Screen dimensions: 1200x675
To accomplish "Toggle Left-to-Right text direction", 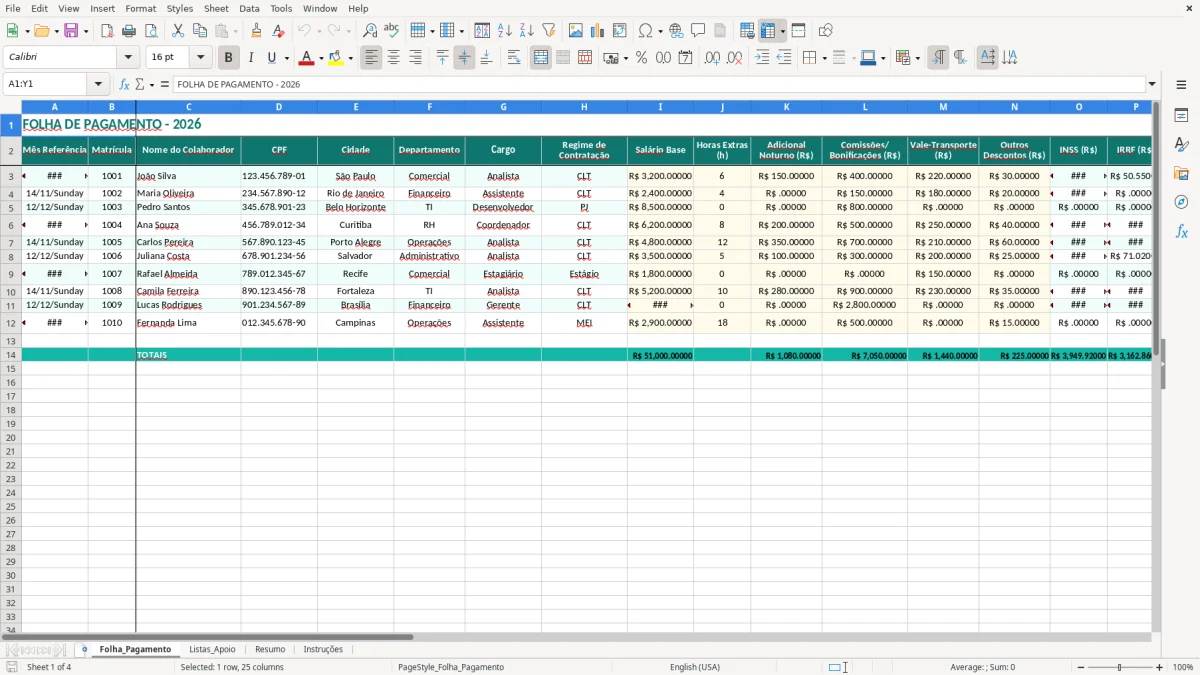I will (938, 58).
